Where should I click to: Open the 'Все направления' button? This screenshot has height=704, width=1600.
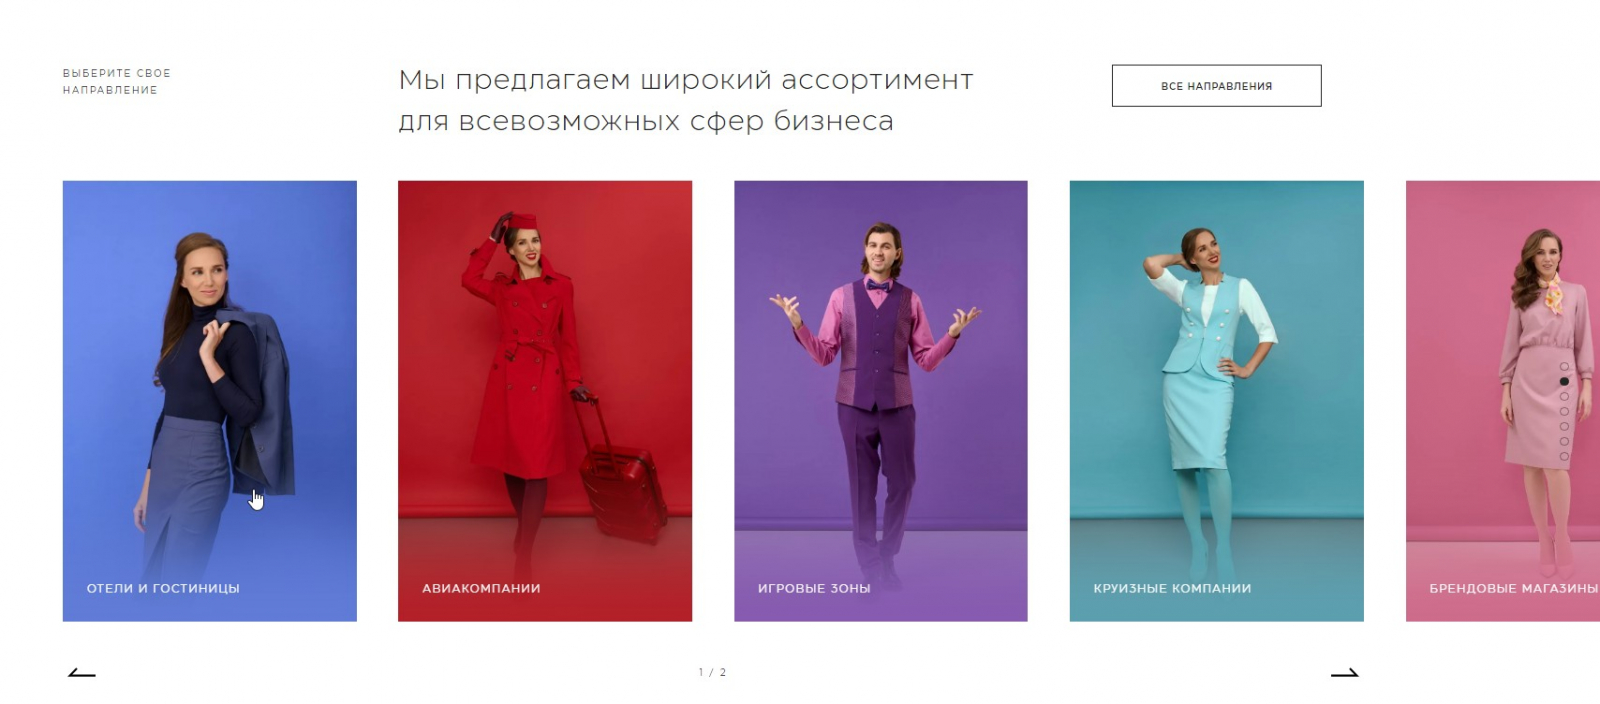click(1216, 86)
